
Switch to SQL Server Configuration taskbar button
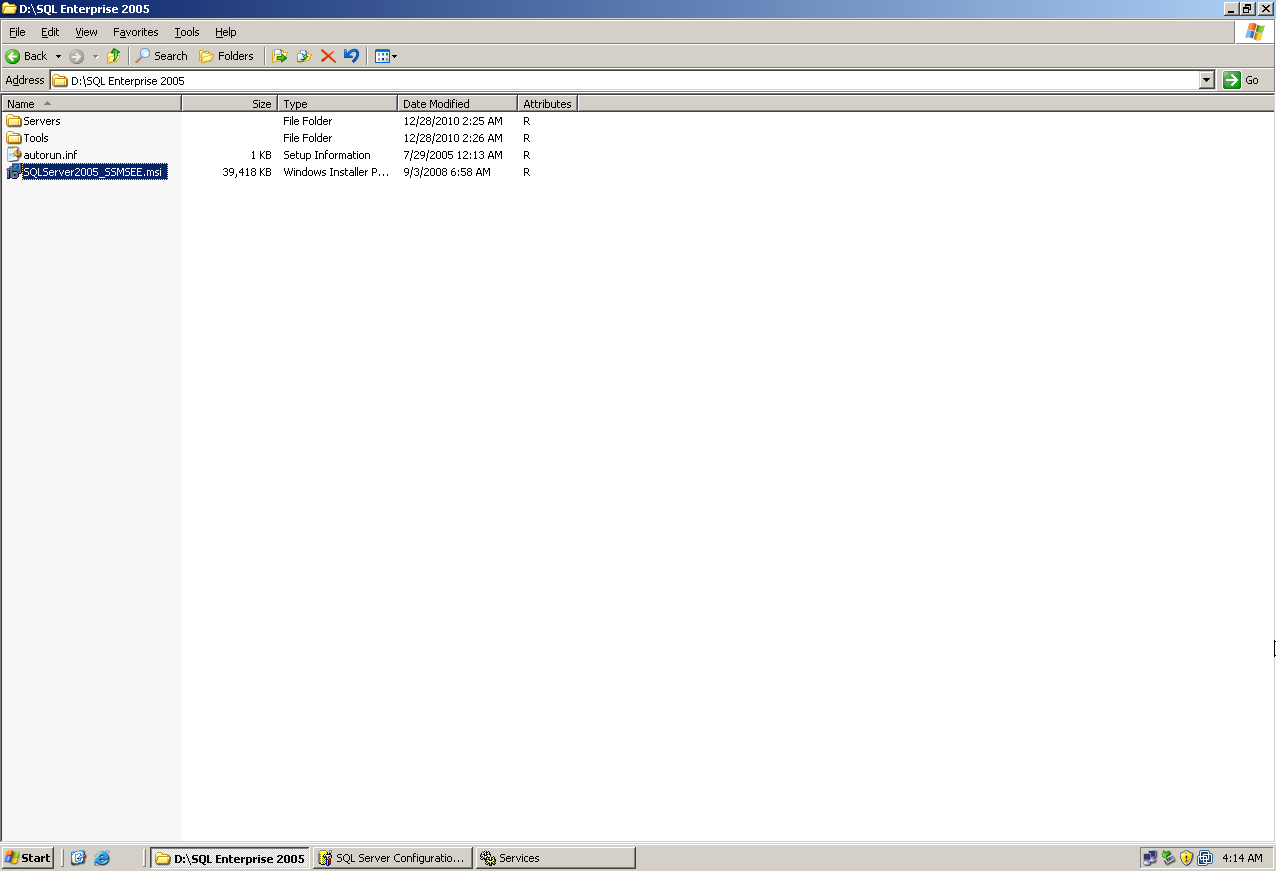[392, 858]
